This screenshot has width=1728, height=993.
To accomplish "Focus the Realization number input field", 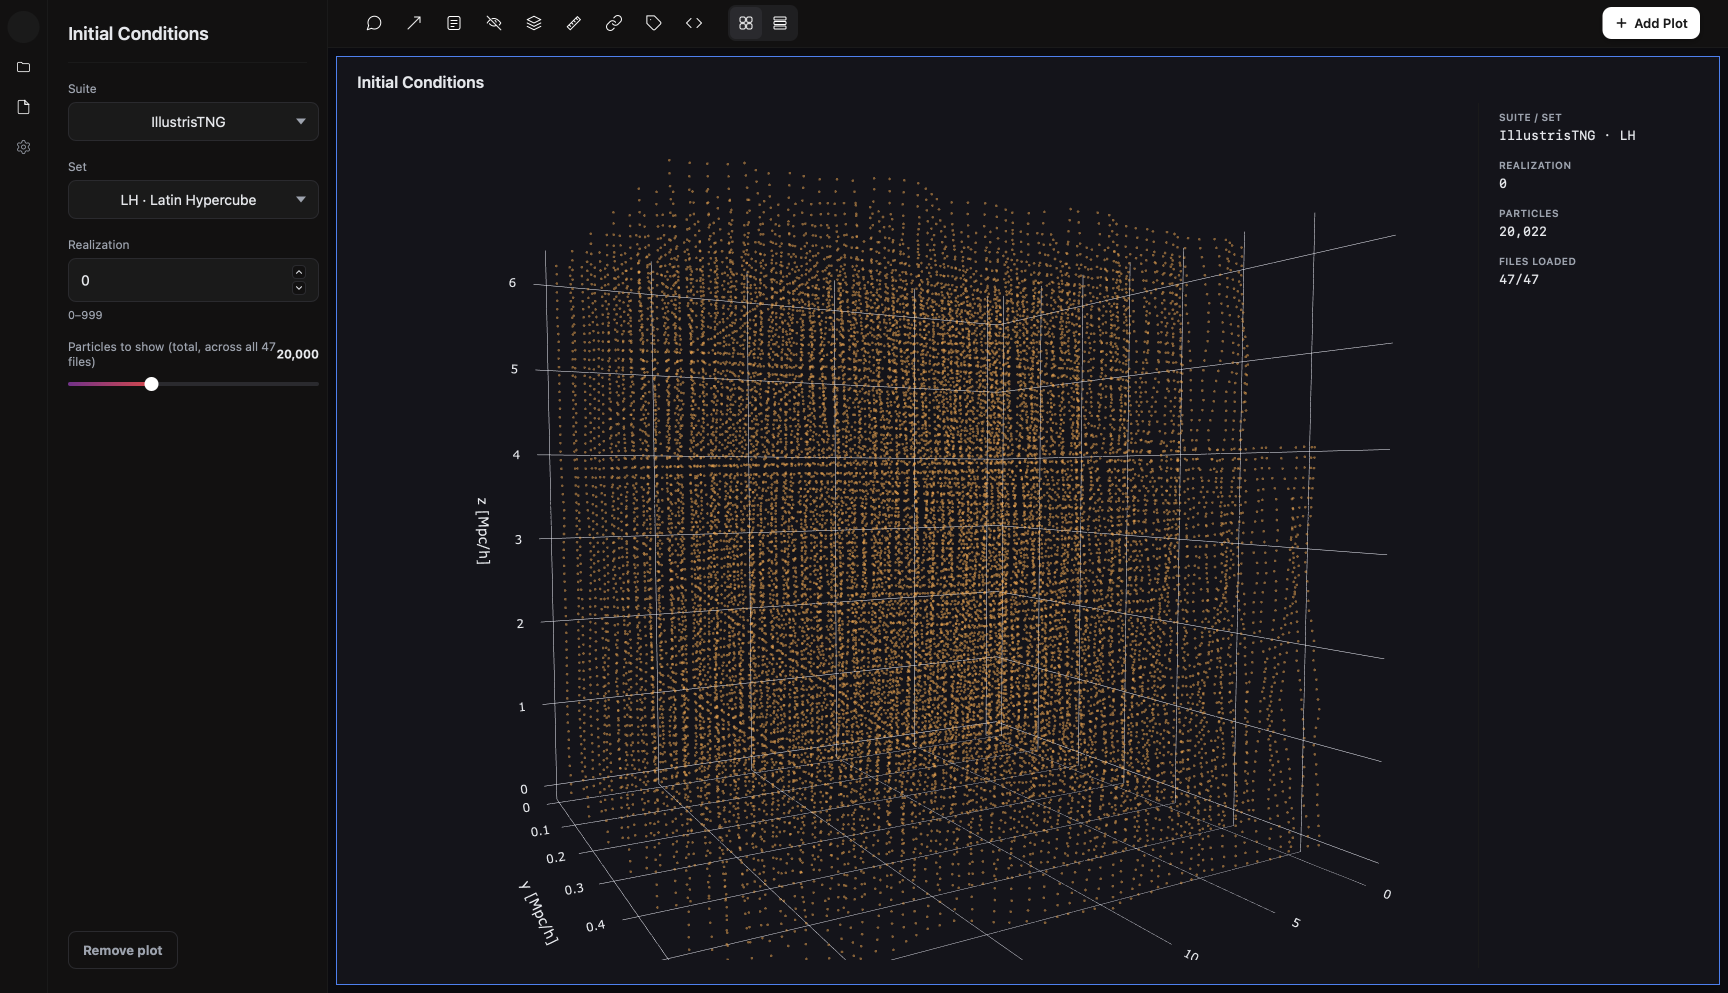I will pos(193,280).
